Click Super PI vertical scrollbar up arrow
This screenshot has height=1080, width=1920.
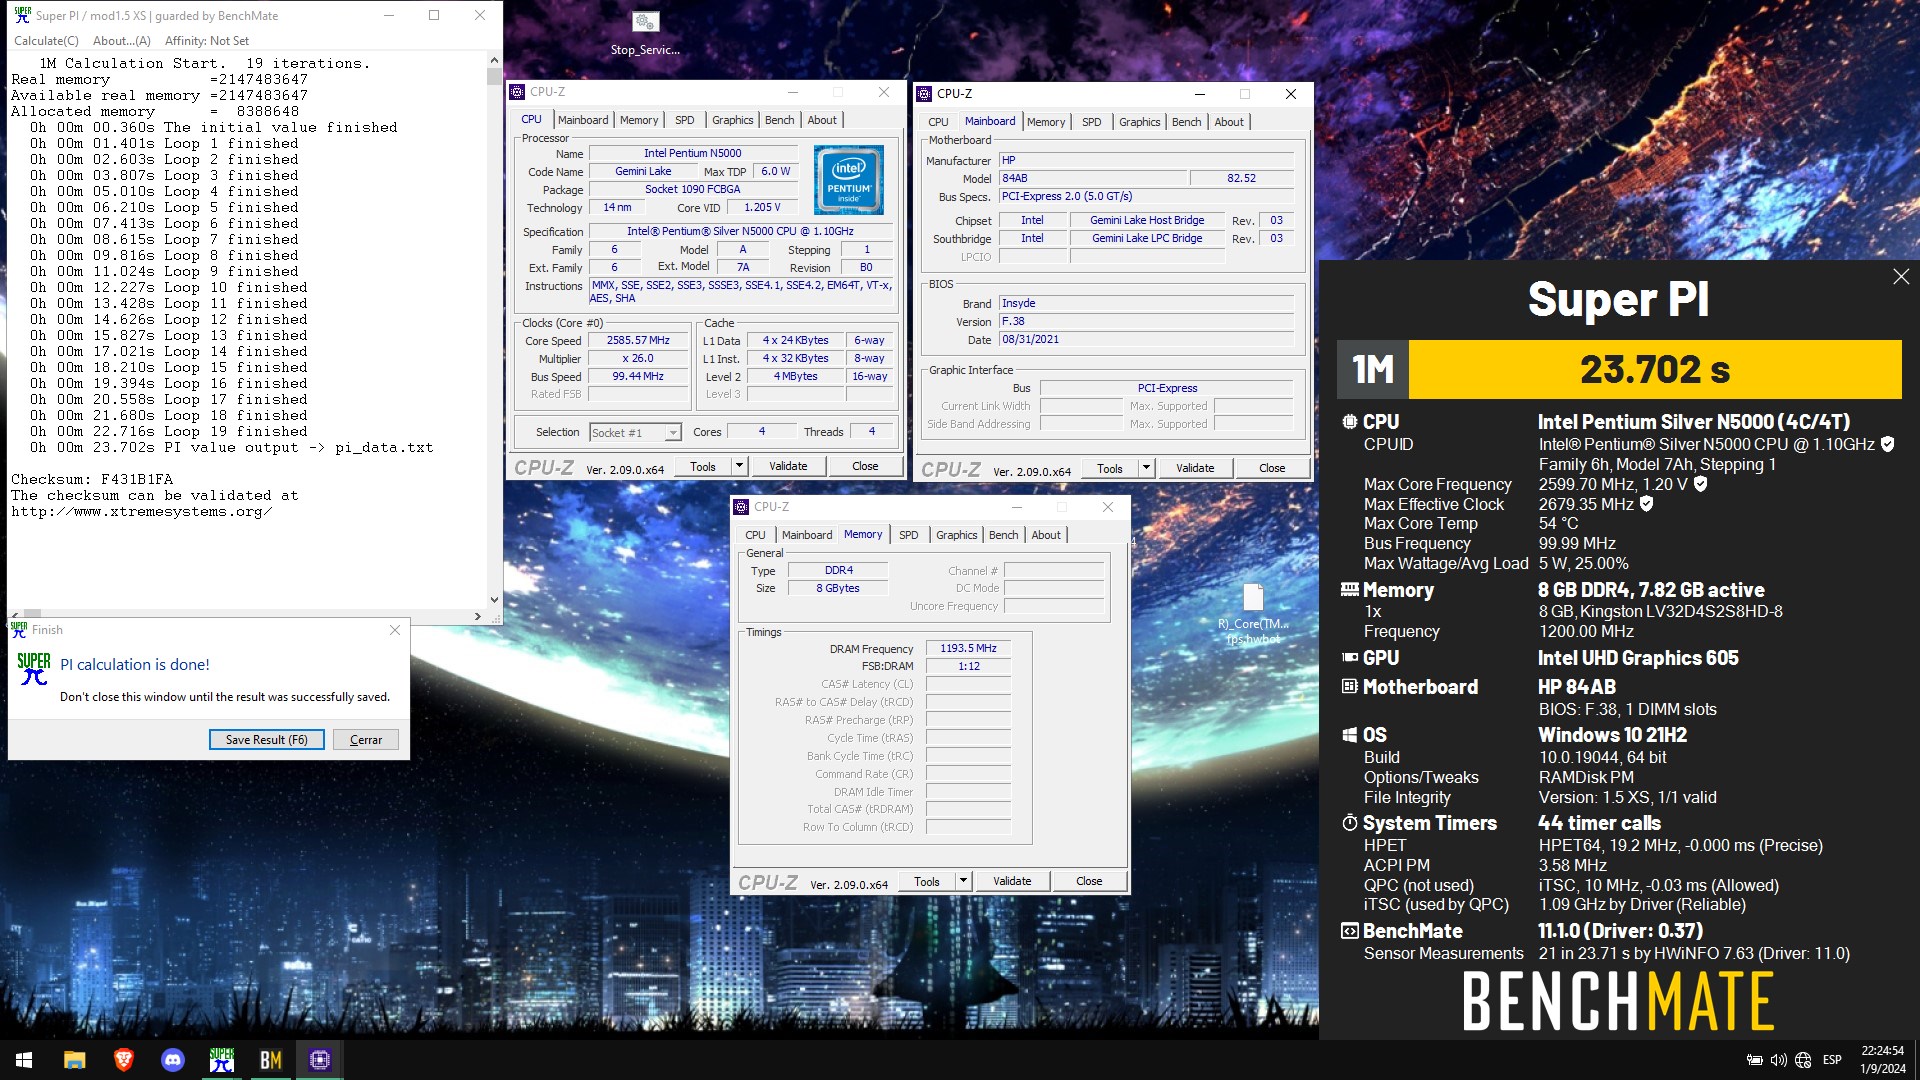click(x=494, y=60)
